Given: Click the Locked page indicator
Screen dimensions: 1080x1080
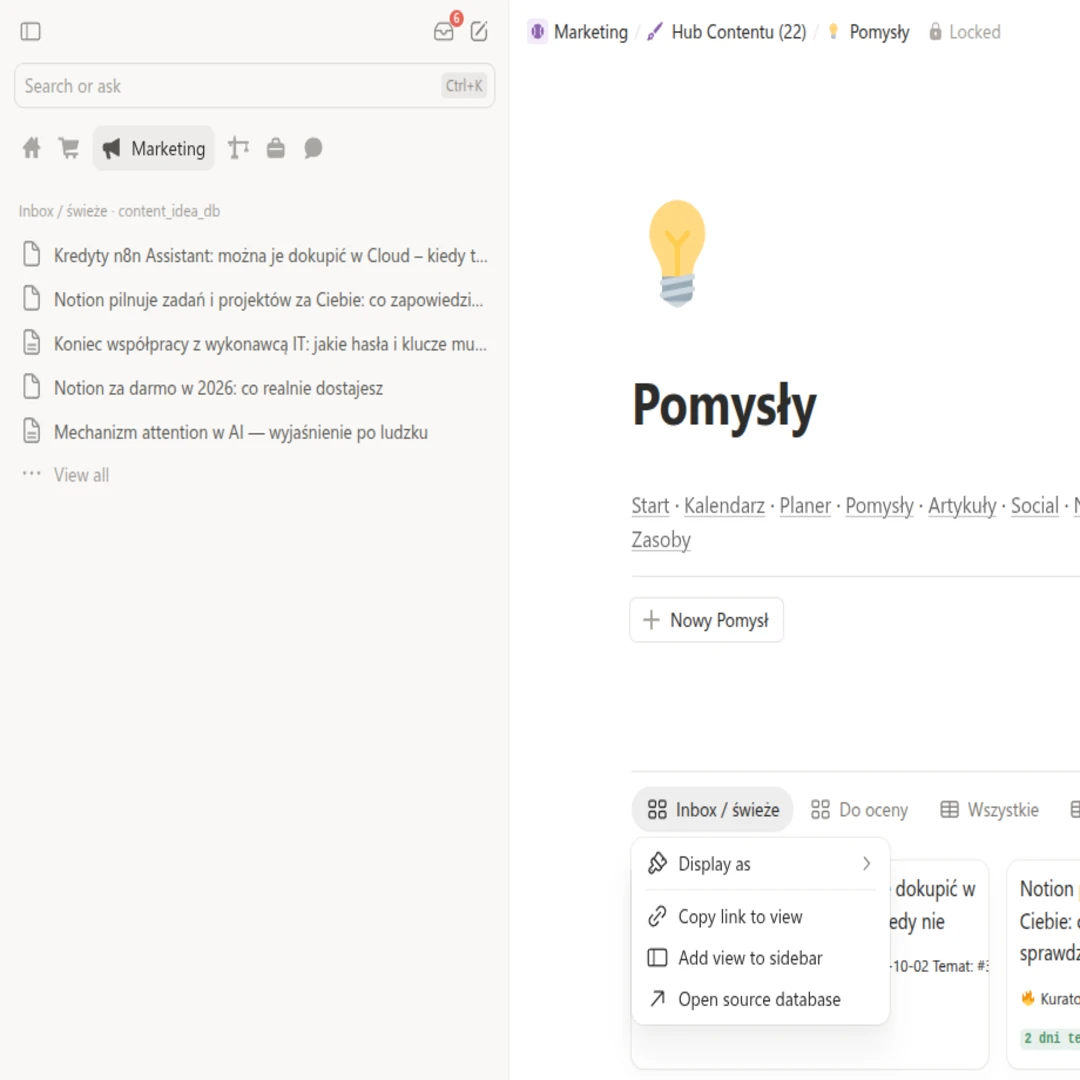Looking at the screenshot, I should 964,32.
